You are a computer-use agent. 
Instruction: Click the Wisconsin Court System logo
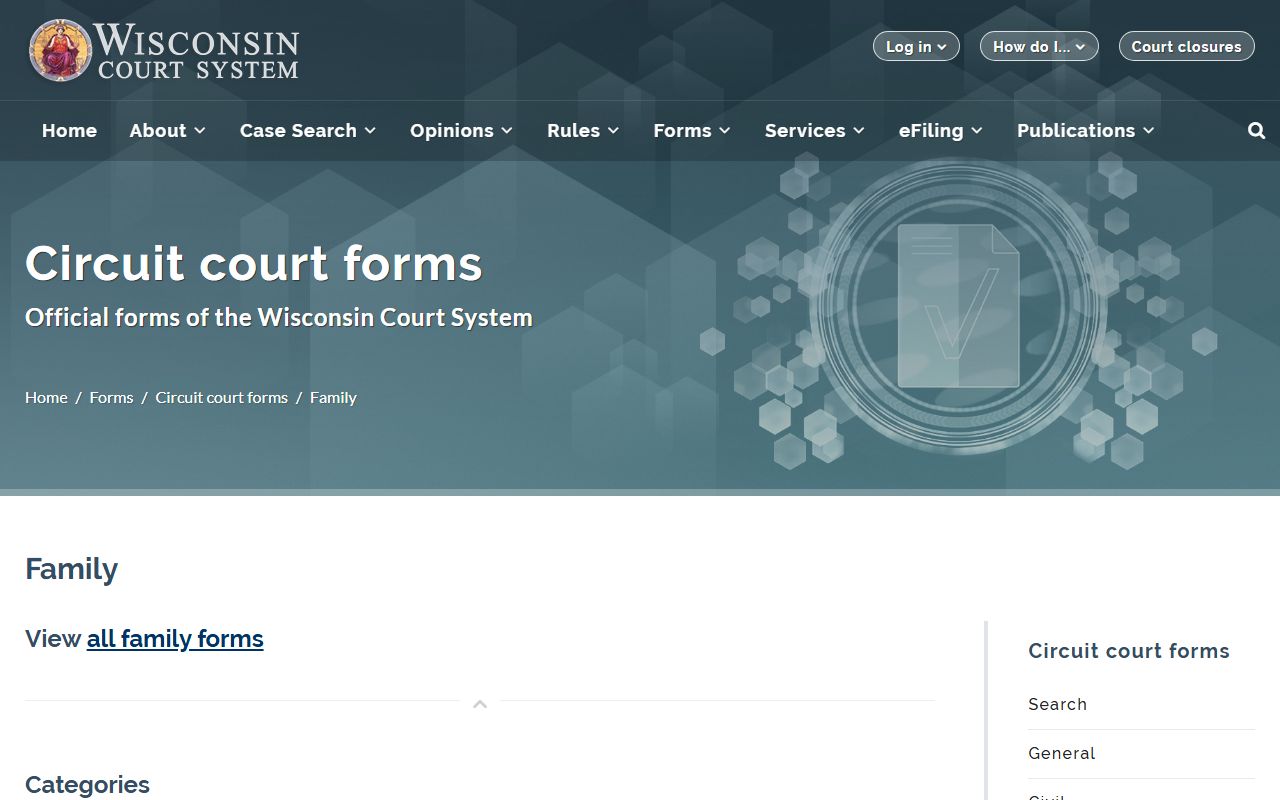pyautogui.click(x=164, y=50)
